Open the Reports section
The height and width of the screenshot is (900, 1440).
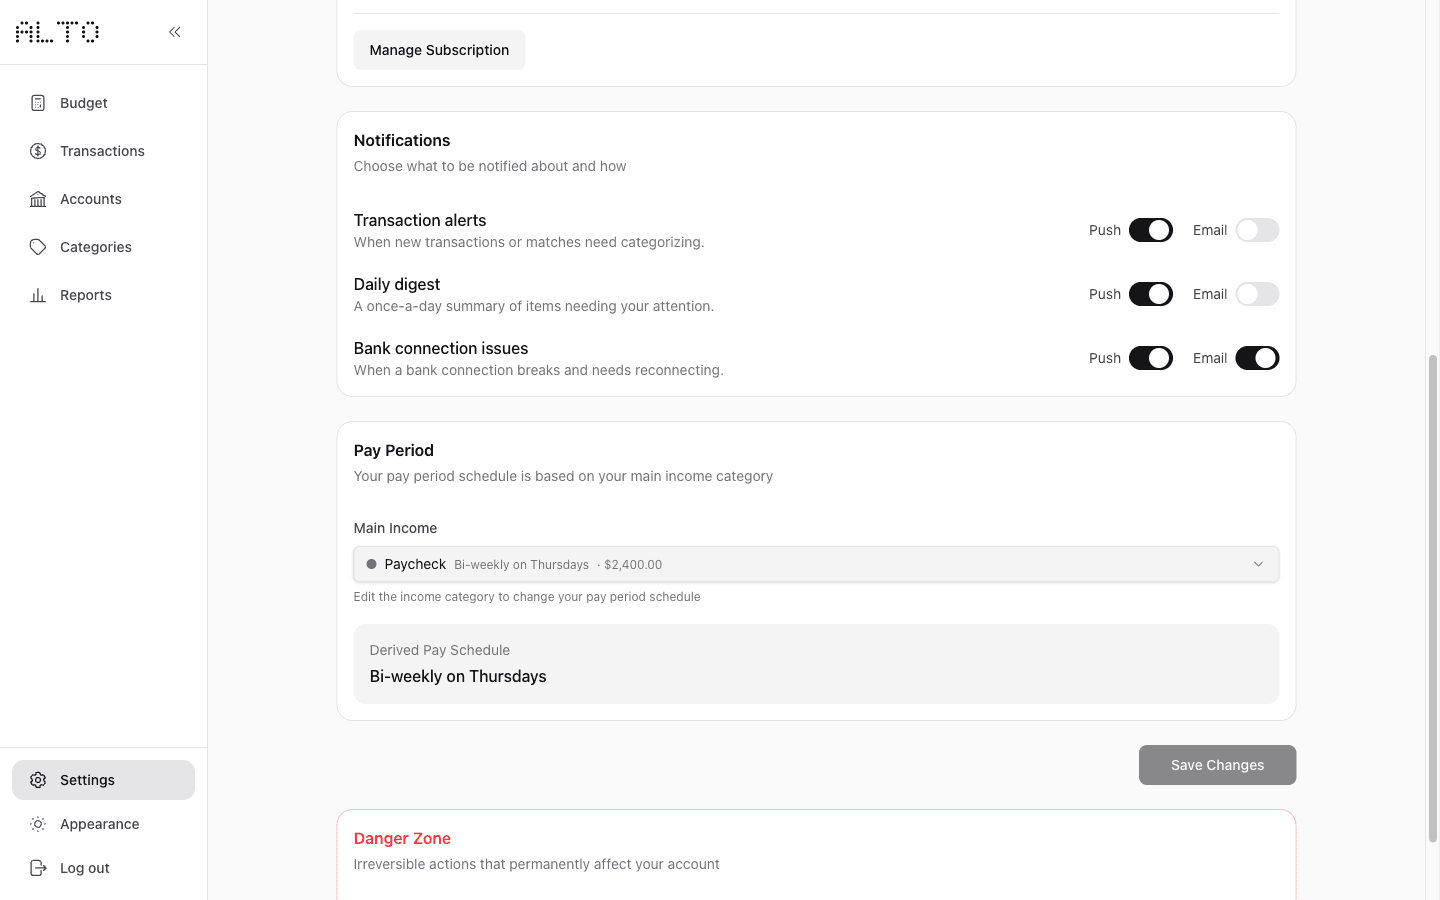coord(103,295)
